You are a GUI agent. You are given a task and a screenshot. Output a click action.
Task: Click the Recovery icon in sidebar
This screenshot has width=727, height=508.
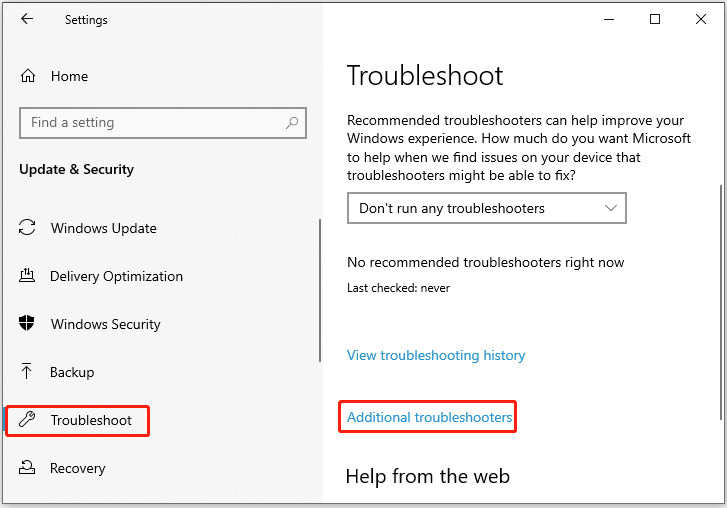pos(27,467)
